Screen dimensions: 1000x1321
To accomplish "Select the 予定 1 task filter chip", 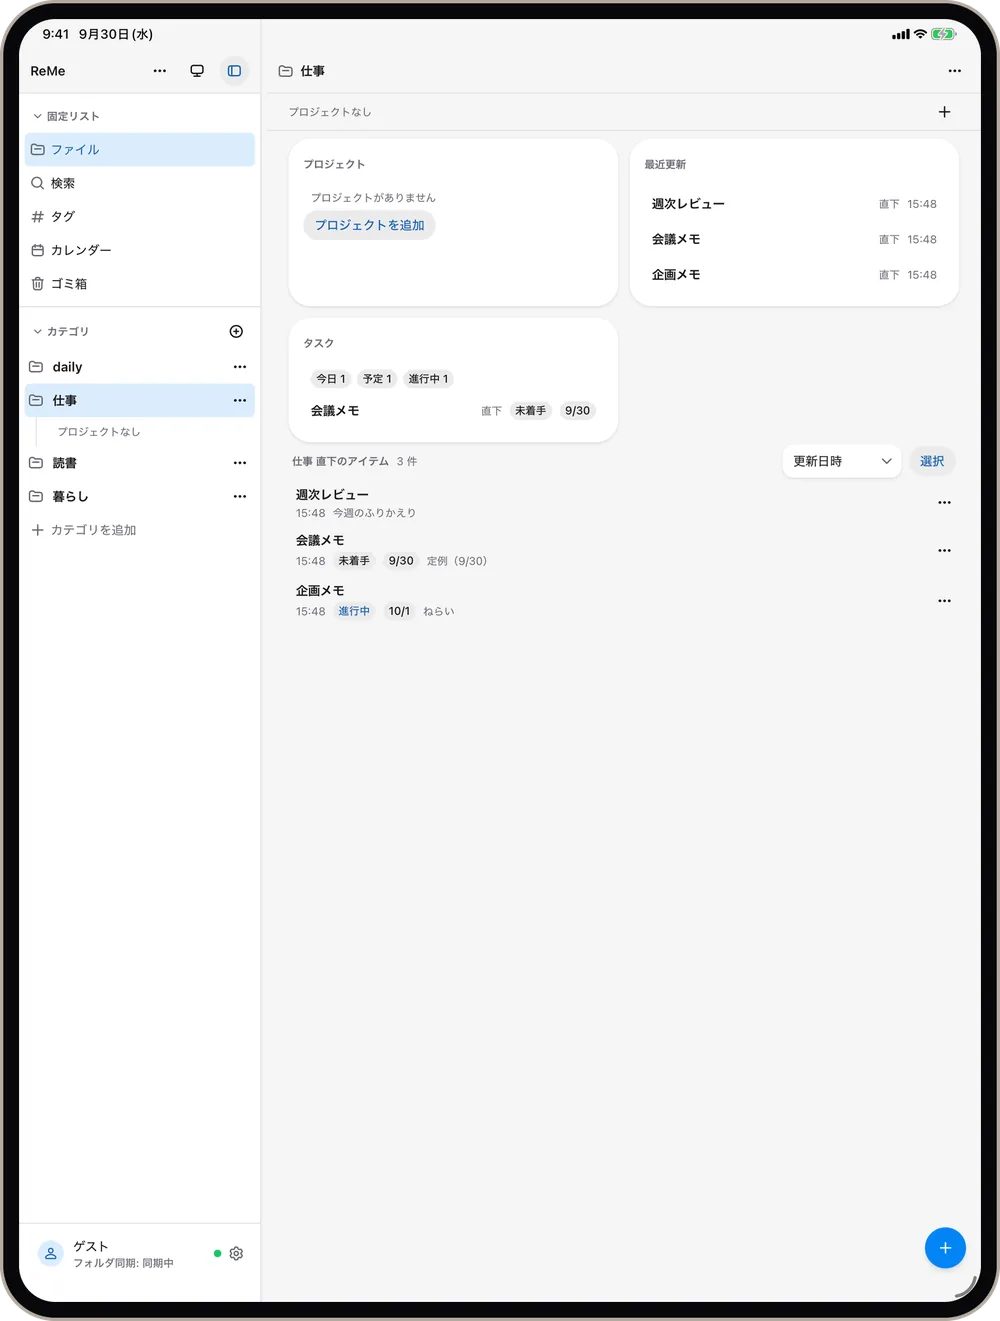I will click(x=377, y=379).
